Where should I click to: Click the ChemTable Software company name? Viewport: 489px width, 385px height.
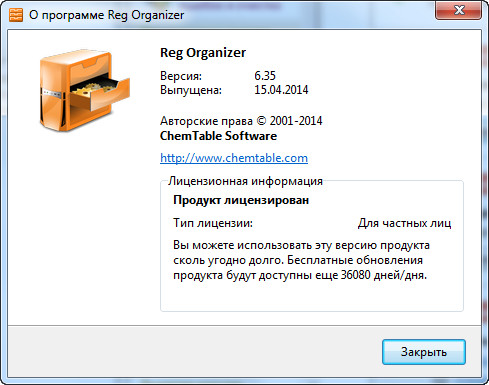tap(218, 136)
